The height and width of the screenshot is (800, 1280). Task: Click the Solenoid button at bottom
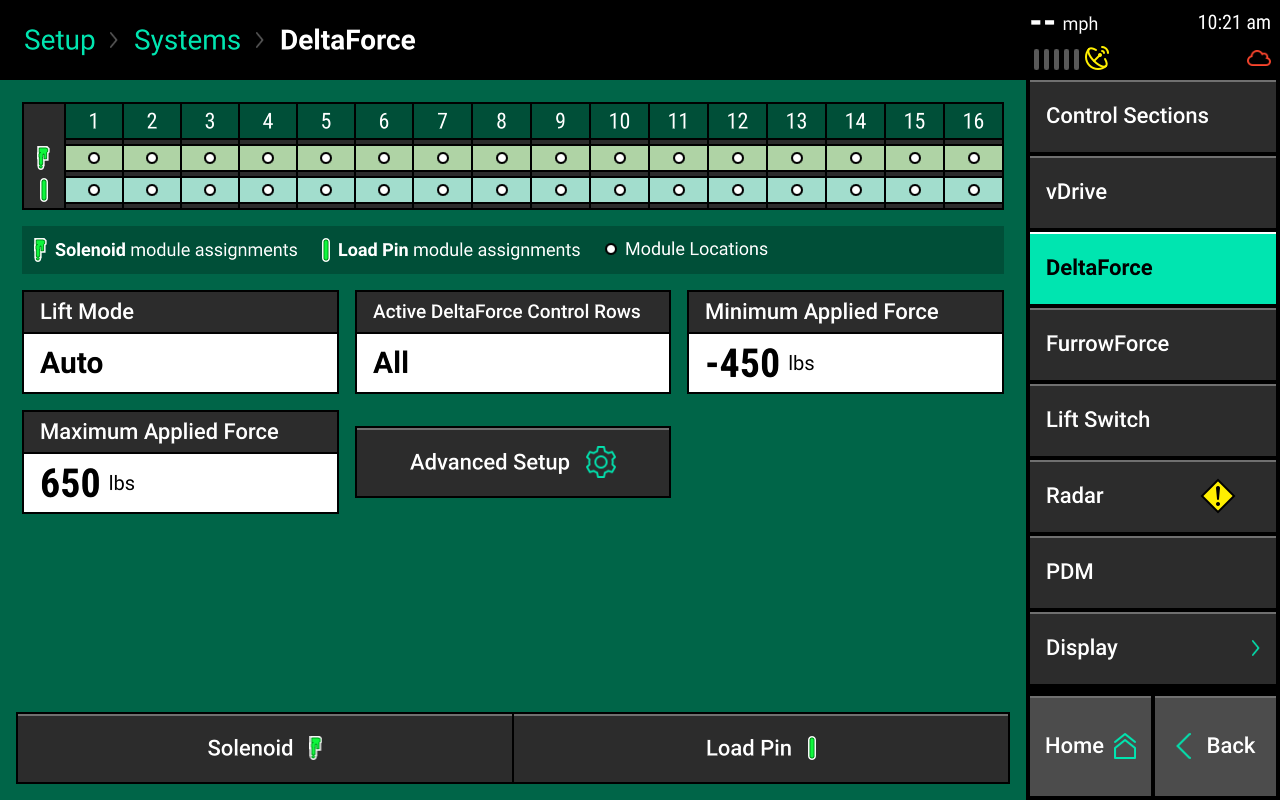[265, 748]
